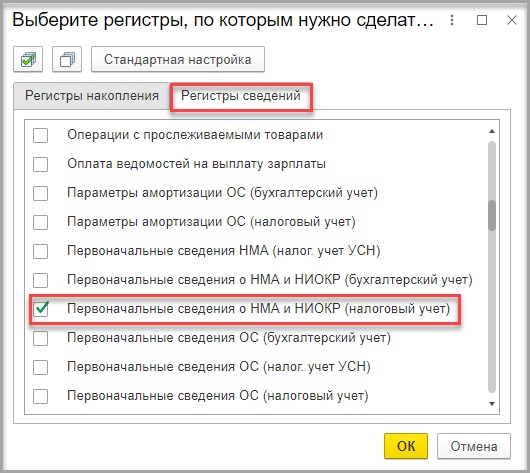
Task: Confirm selection with the yellow ОК button
Action: tap(406, 446)
